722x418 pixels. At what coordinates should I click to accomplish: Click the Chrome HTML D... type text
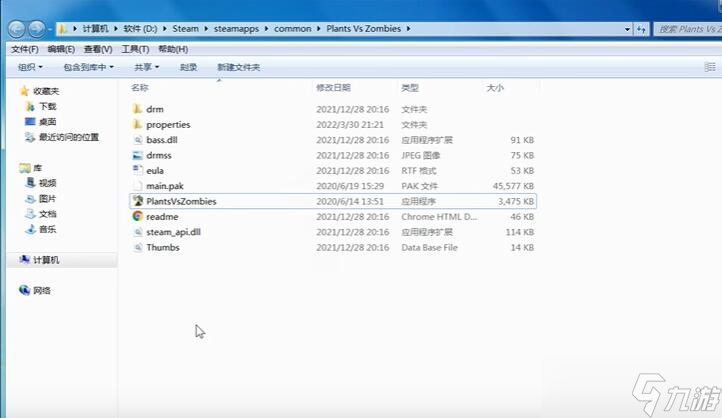tap(439, 216)
